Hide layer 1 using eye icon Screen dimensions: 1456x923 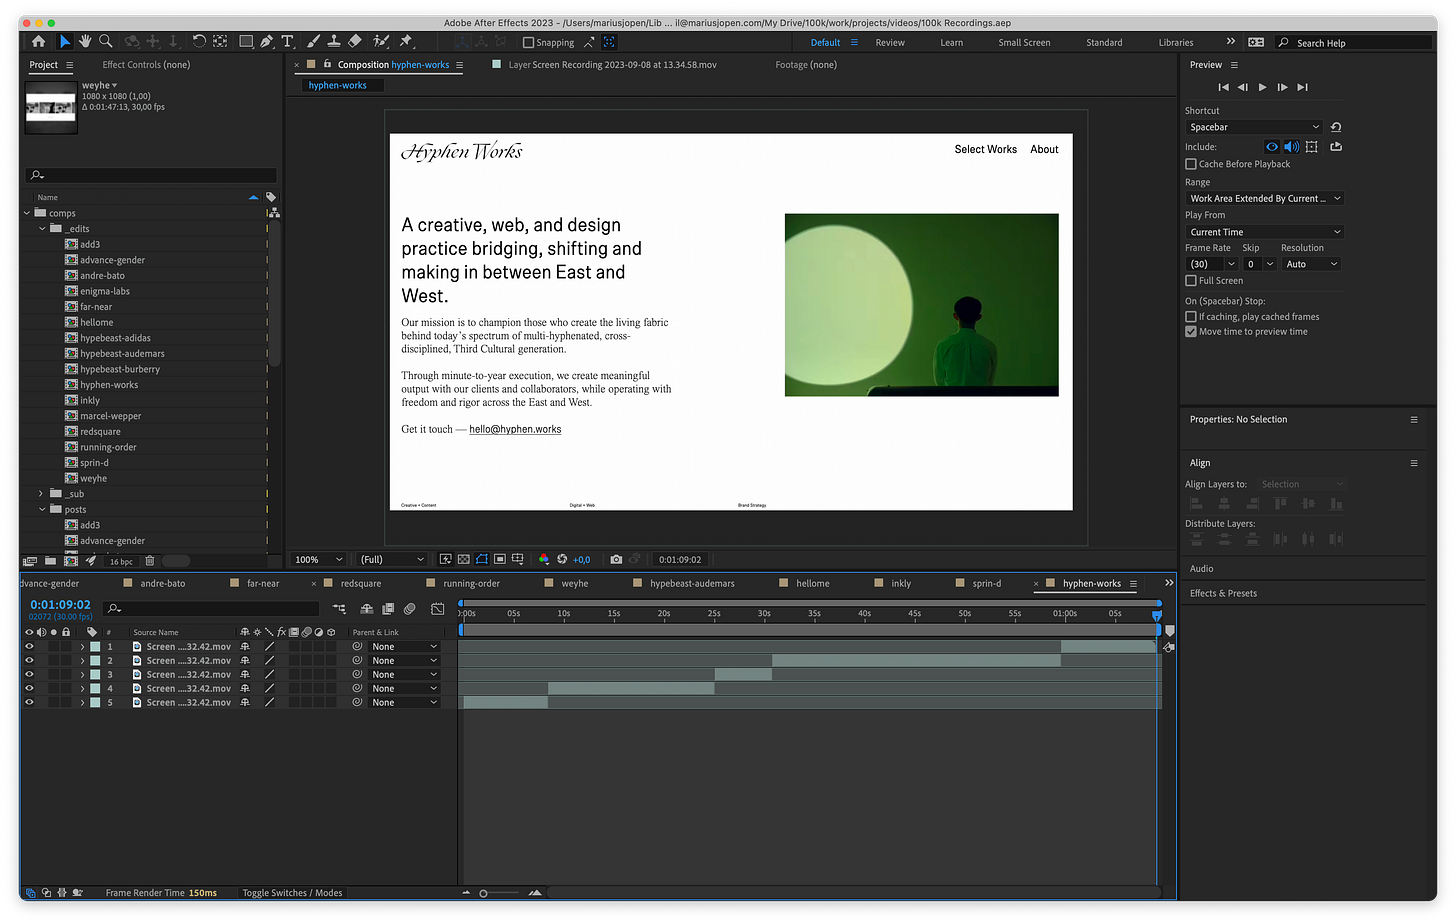[29, 647]
